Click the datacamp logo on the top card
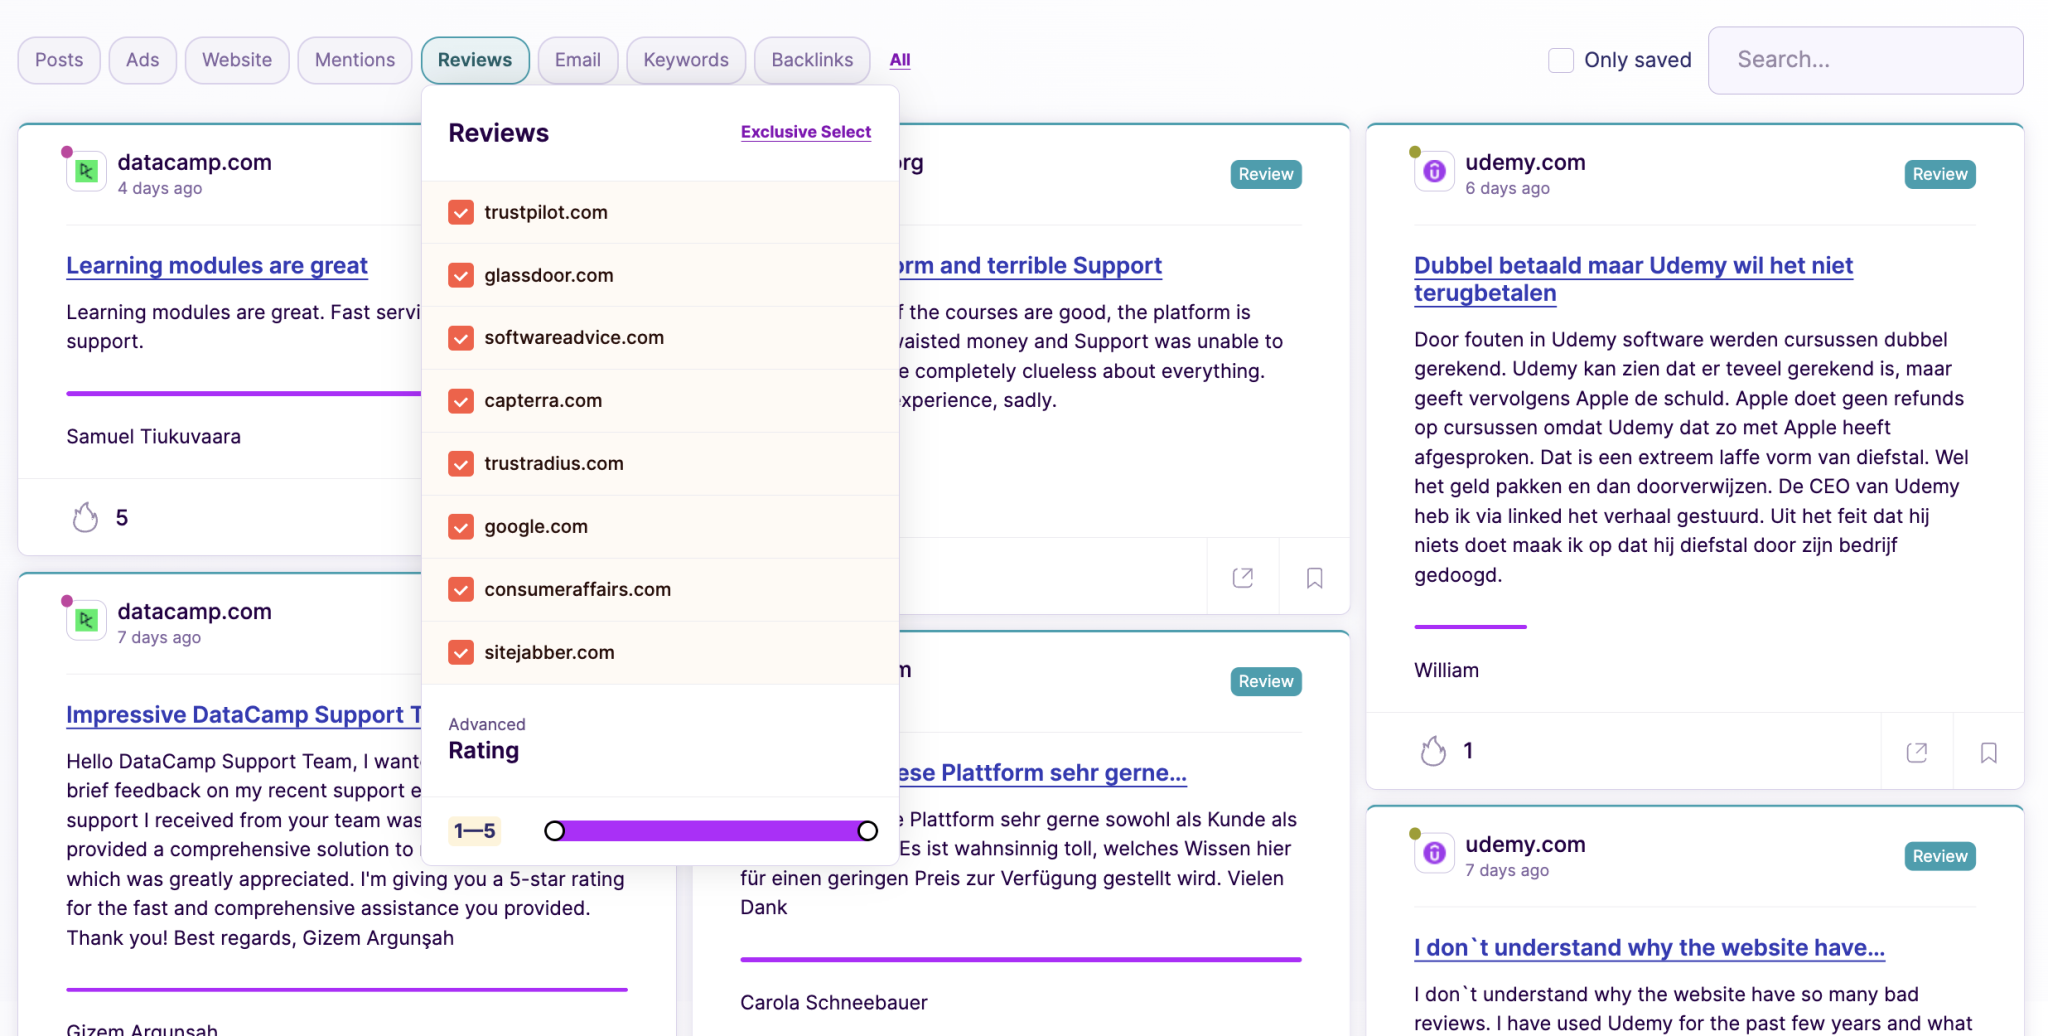The image size is (2048, 1036). 87,172
